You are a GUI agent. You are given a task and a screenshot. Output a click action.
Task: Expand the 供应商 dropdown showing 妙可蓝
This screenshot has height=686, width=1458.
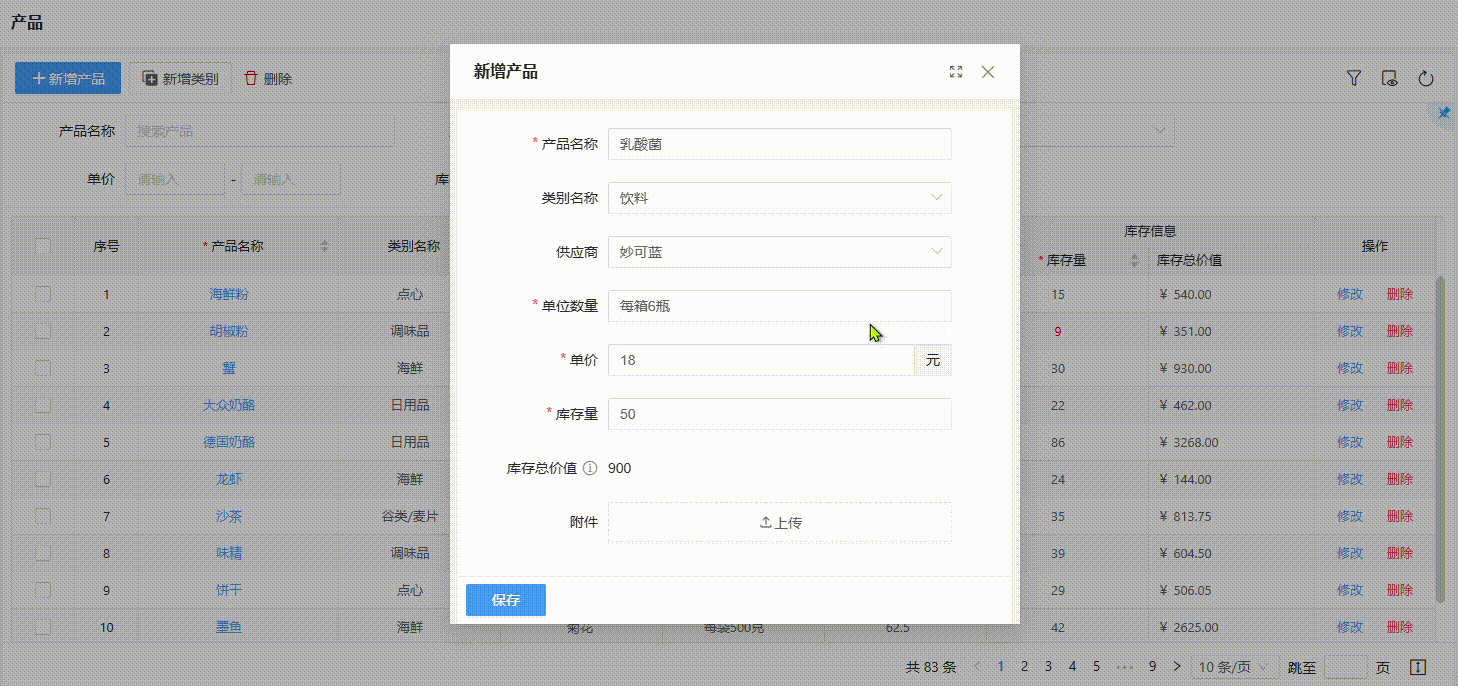coord(779,252)
